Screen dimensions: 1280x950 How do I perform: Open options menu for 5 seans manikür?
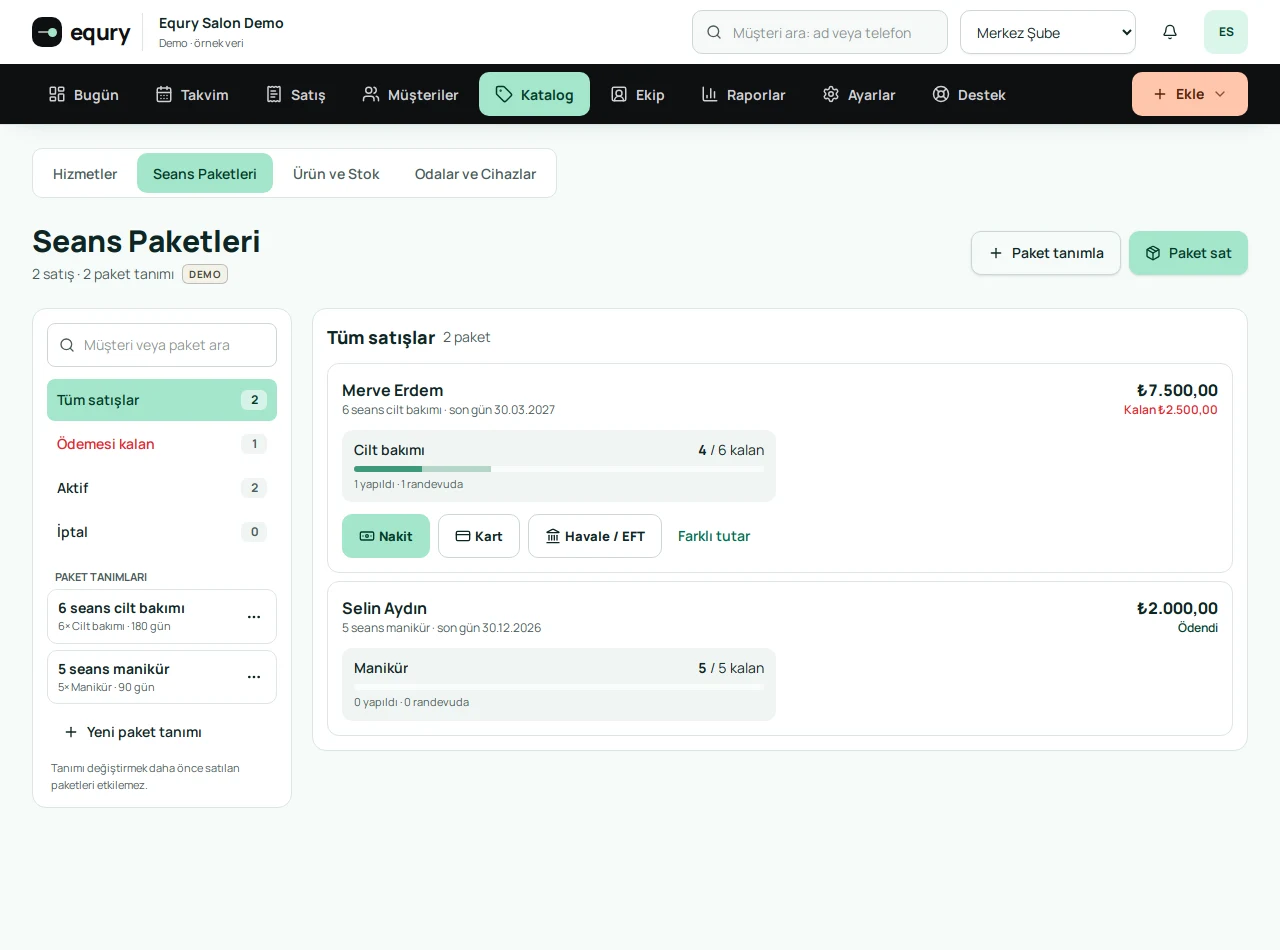point(254,677)
